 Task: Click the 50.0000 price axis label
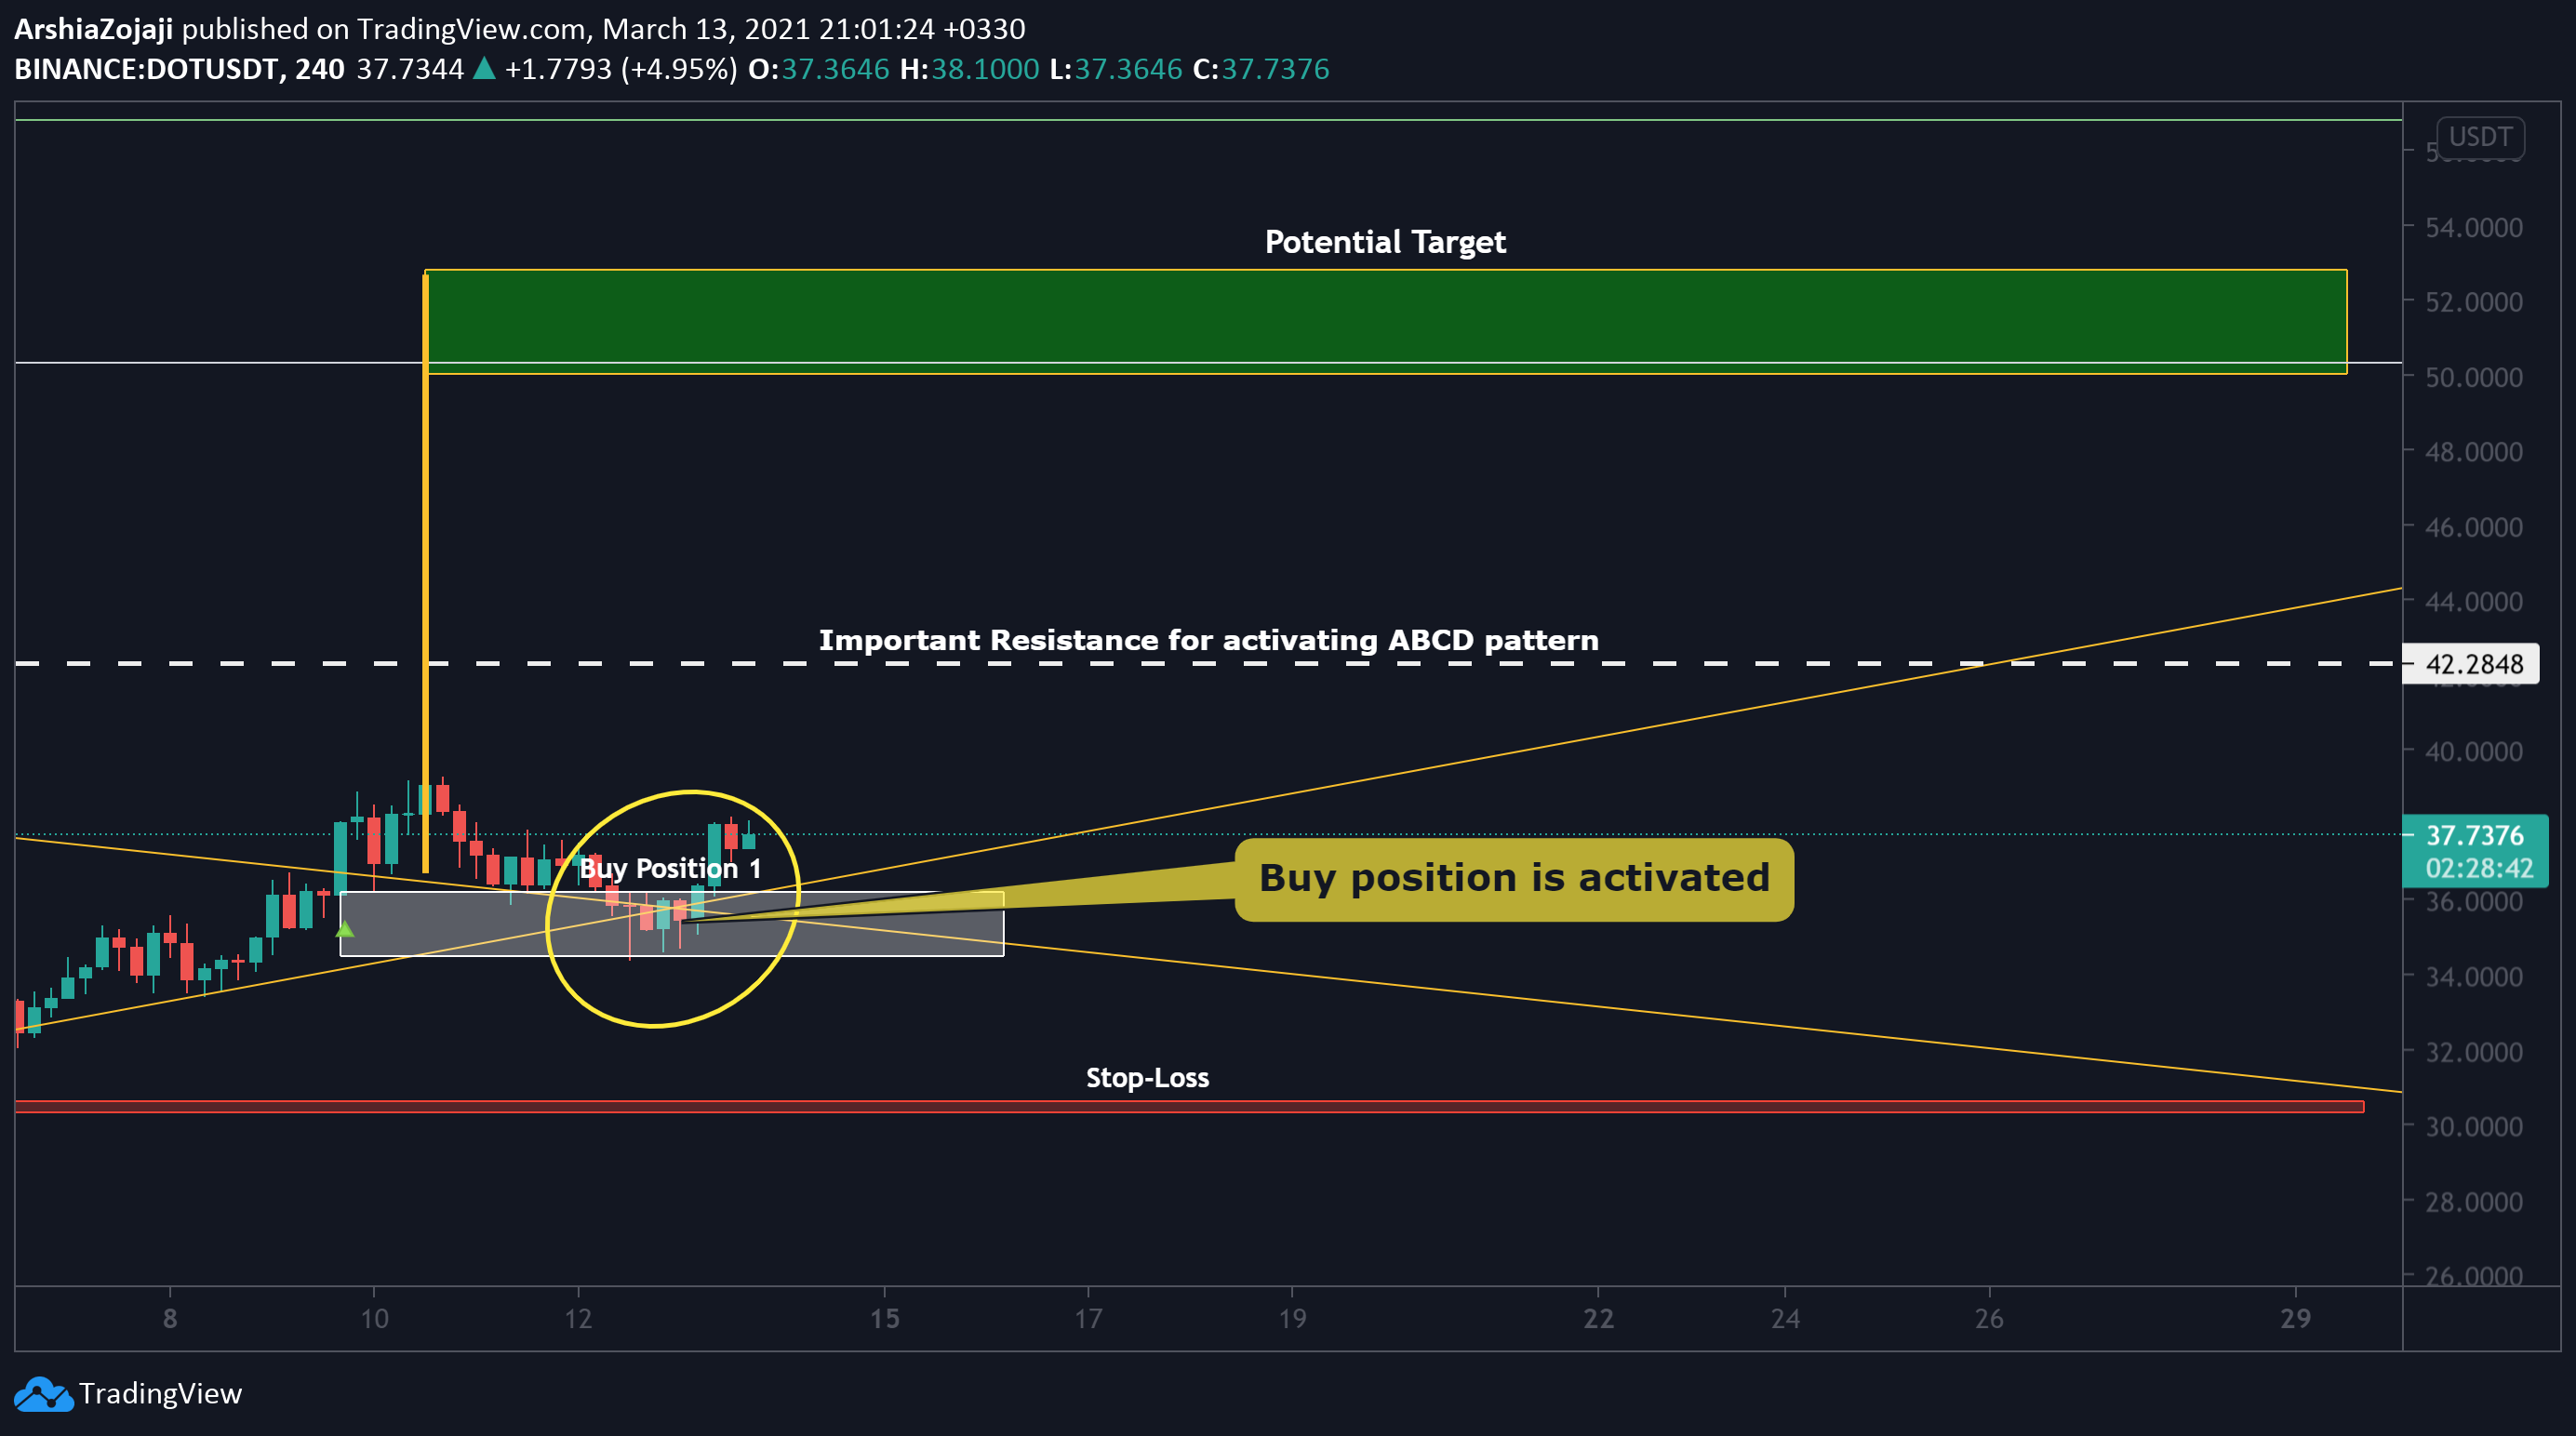[2474, 378]
